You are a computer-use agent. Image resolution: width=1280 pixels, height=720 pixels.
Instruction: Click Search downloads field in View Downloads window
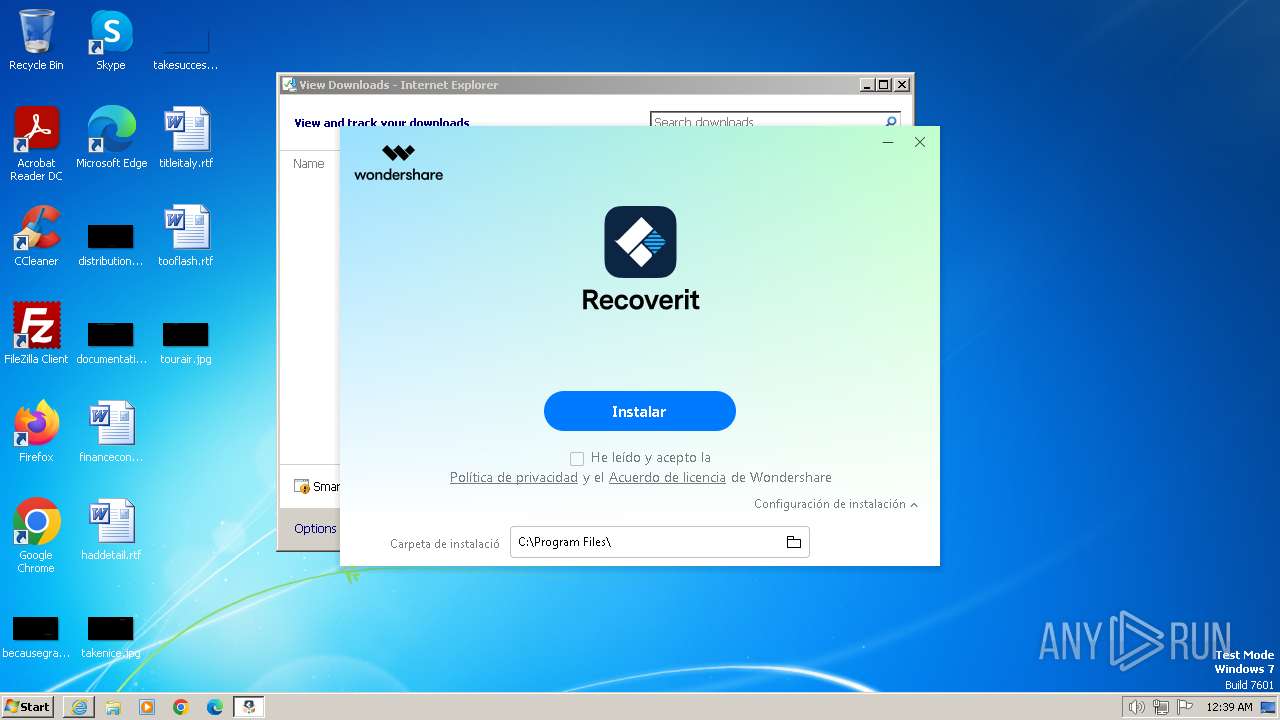(x=765, y=122)
